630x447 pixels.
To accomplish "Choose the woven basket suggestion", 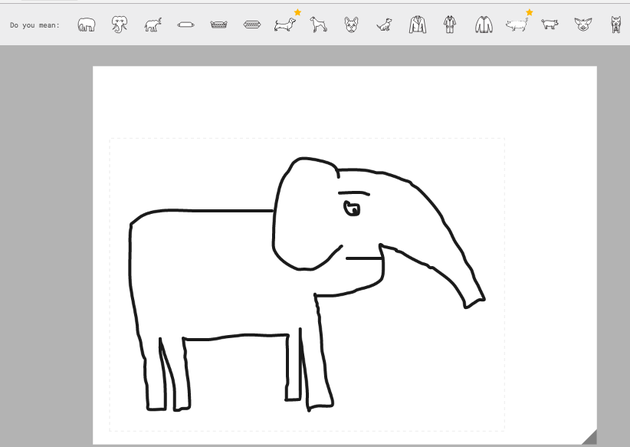I will pyautogui.click(x=219, y=25).
